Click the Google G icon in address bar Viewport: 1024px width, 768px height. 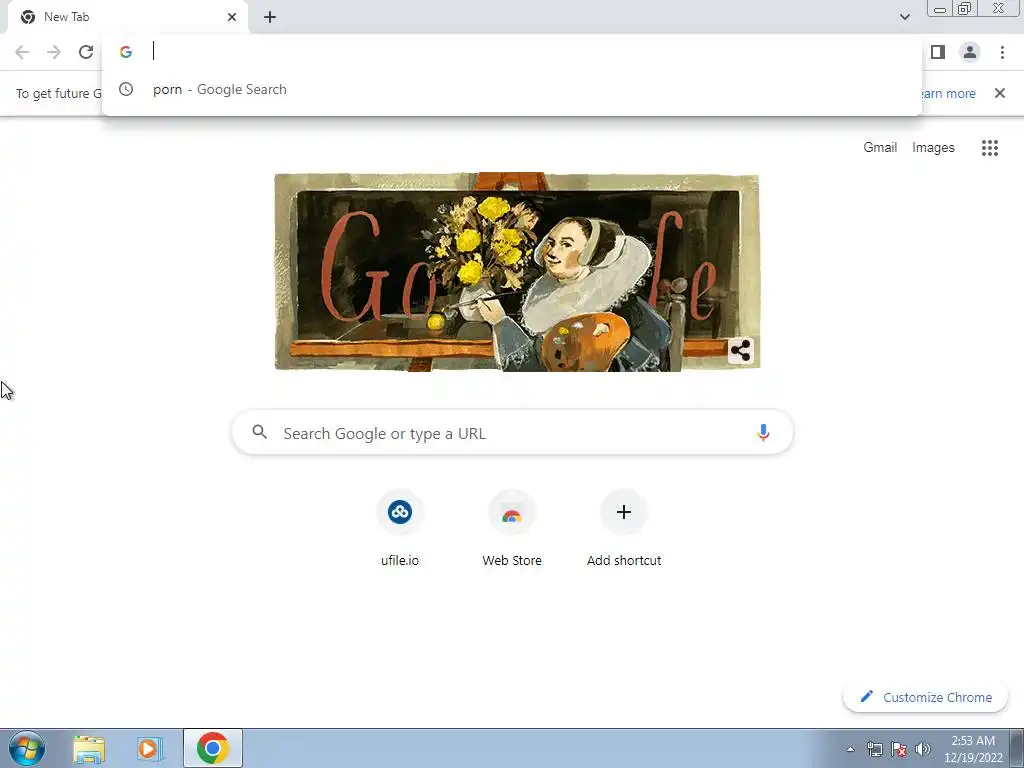(x=126, y=52)
